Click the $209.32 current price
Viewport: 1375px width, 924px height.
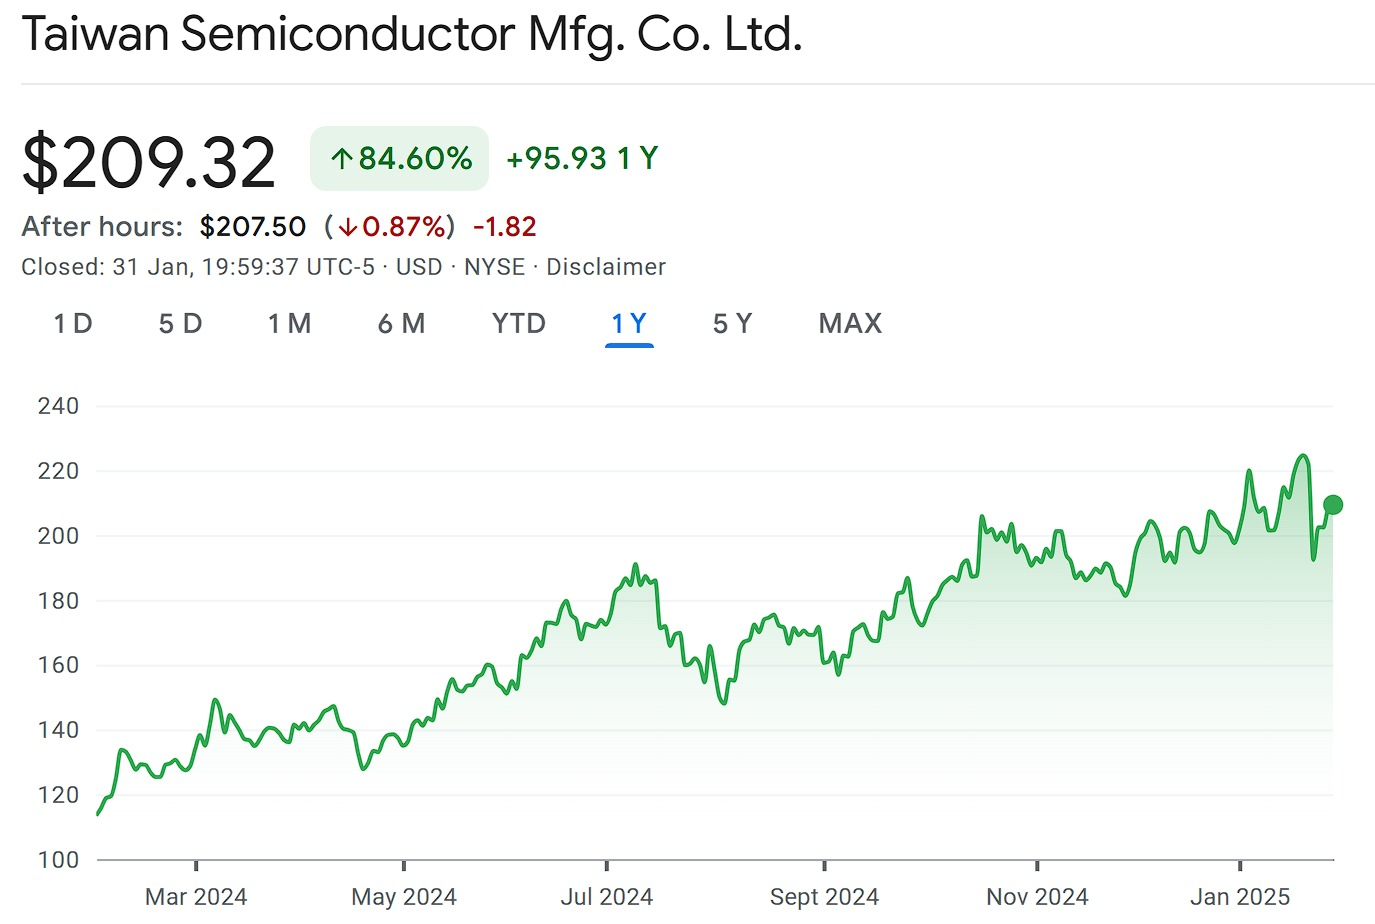point(149,158)
